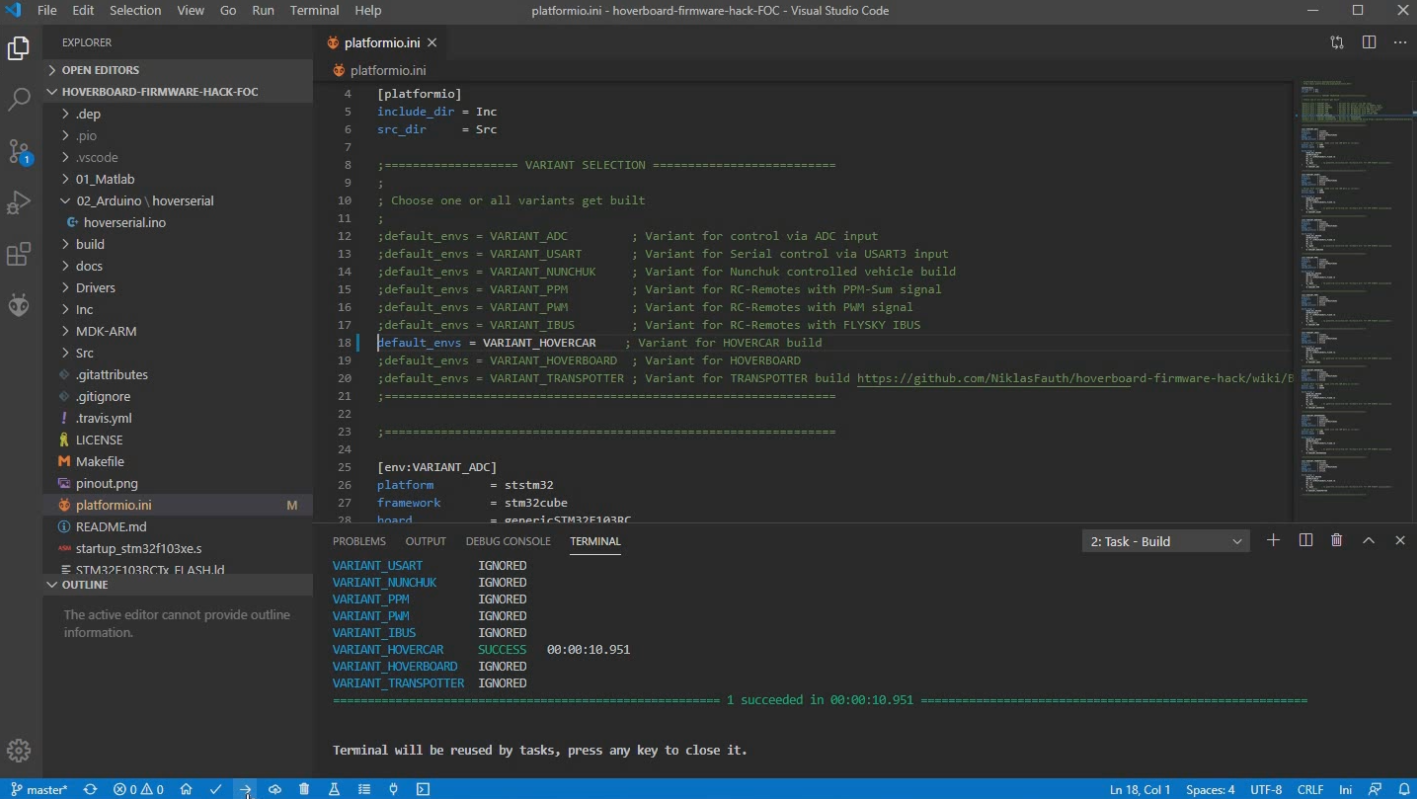Create a new terminal with plus icon
The width and height of the screenshot is (1417, 799).
click(x=1273, y=541)
